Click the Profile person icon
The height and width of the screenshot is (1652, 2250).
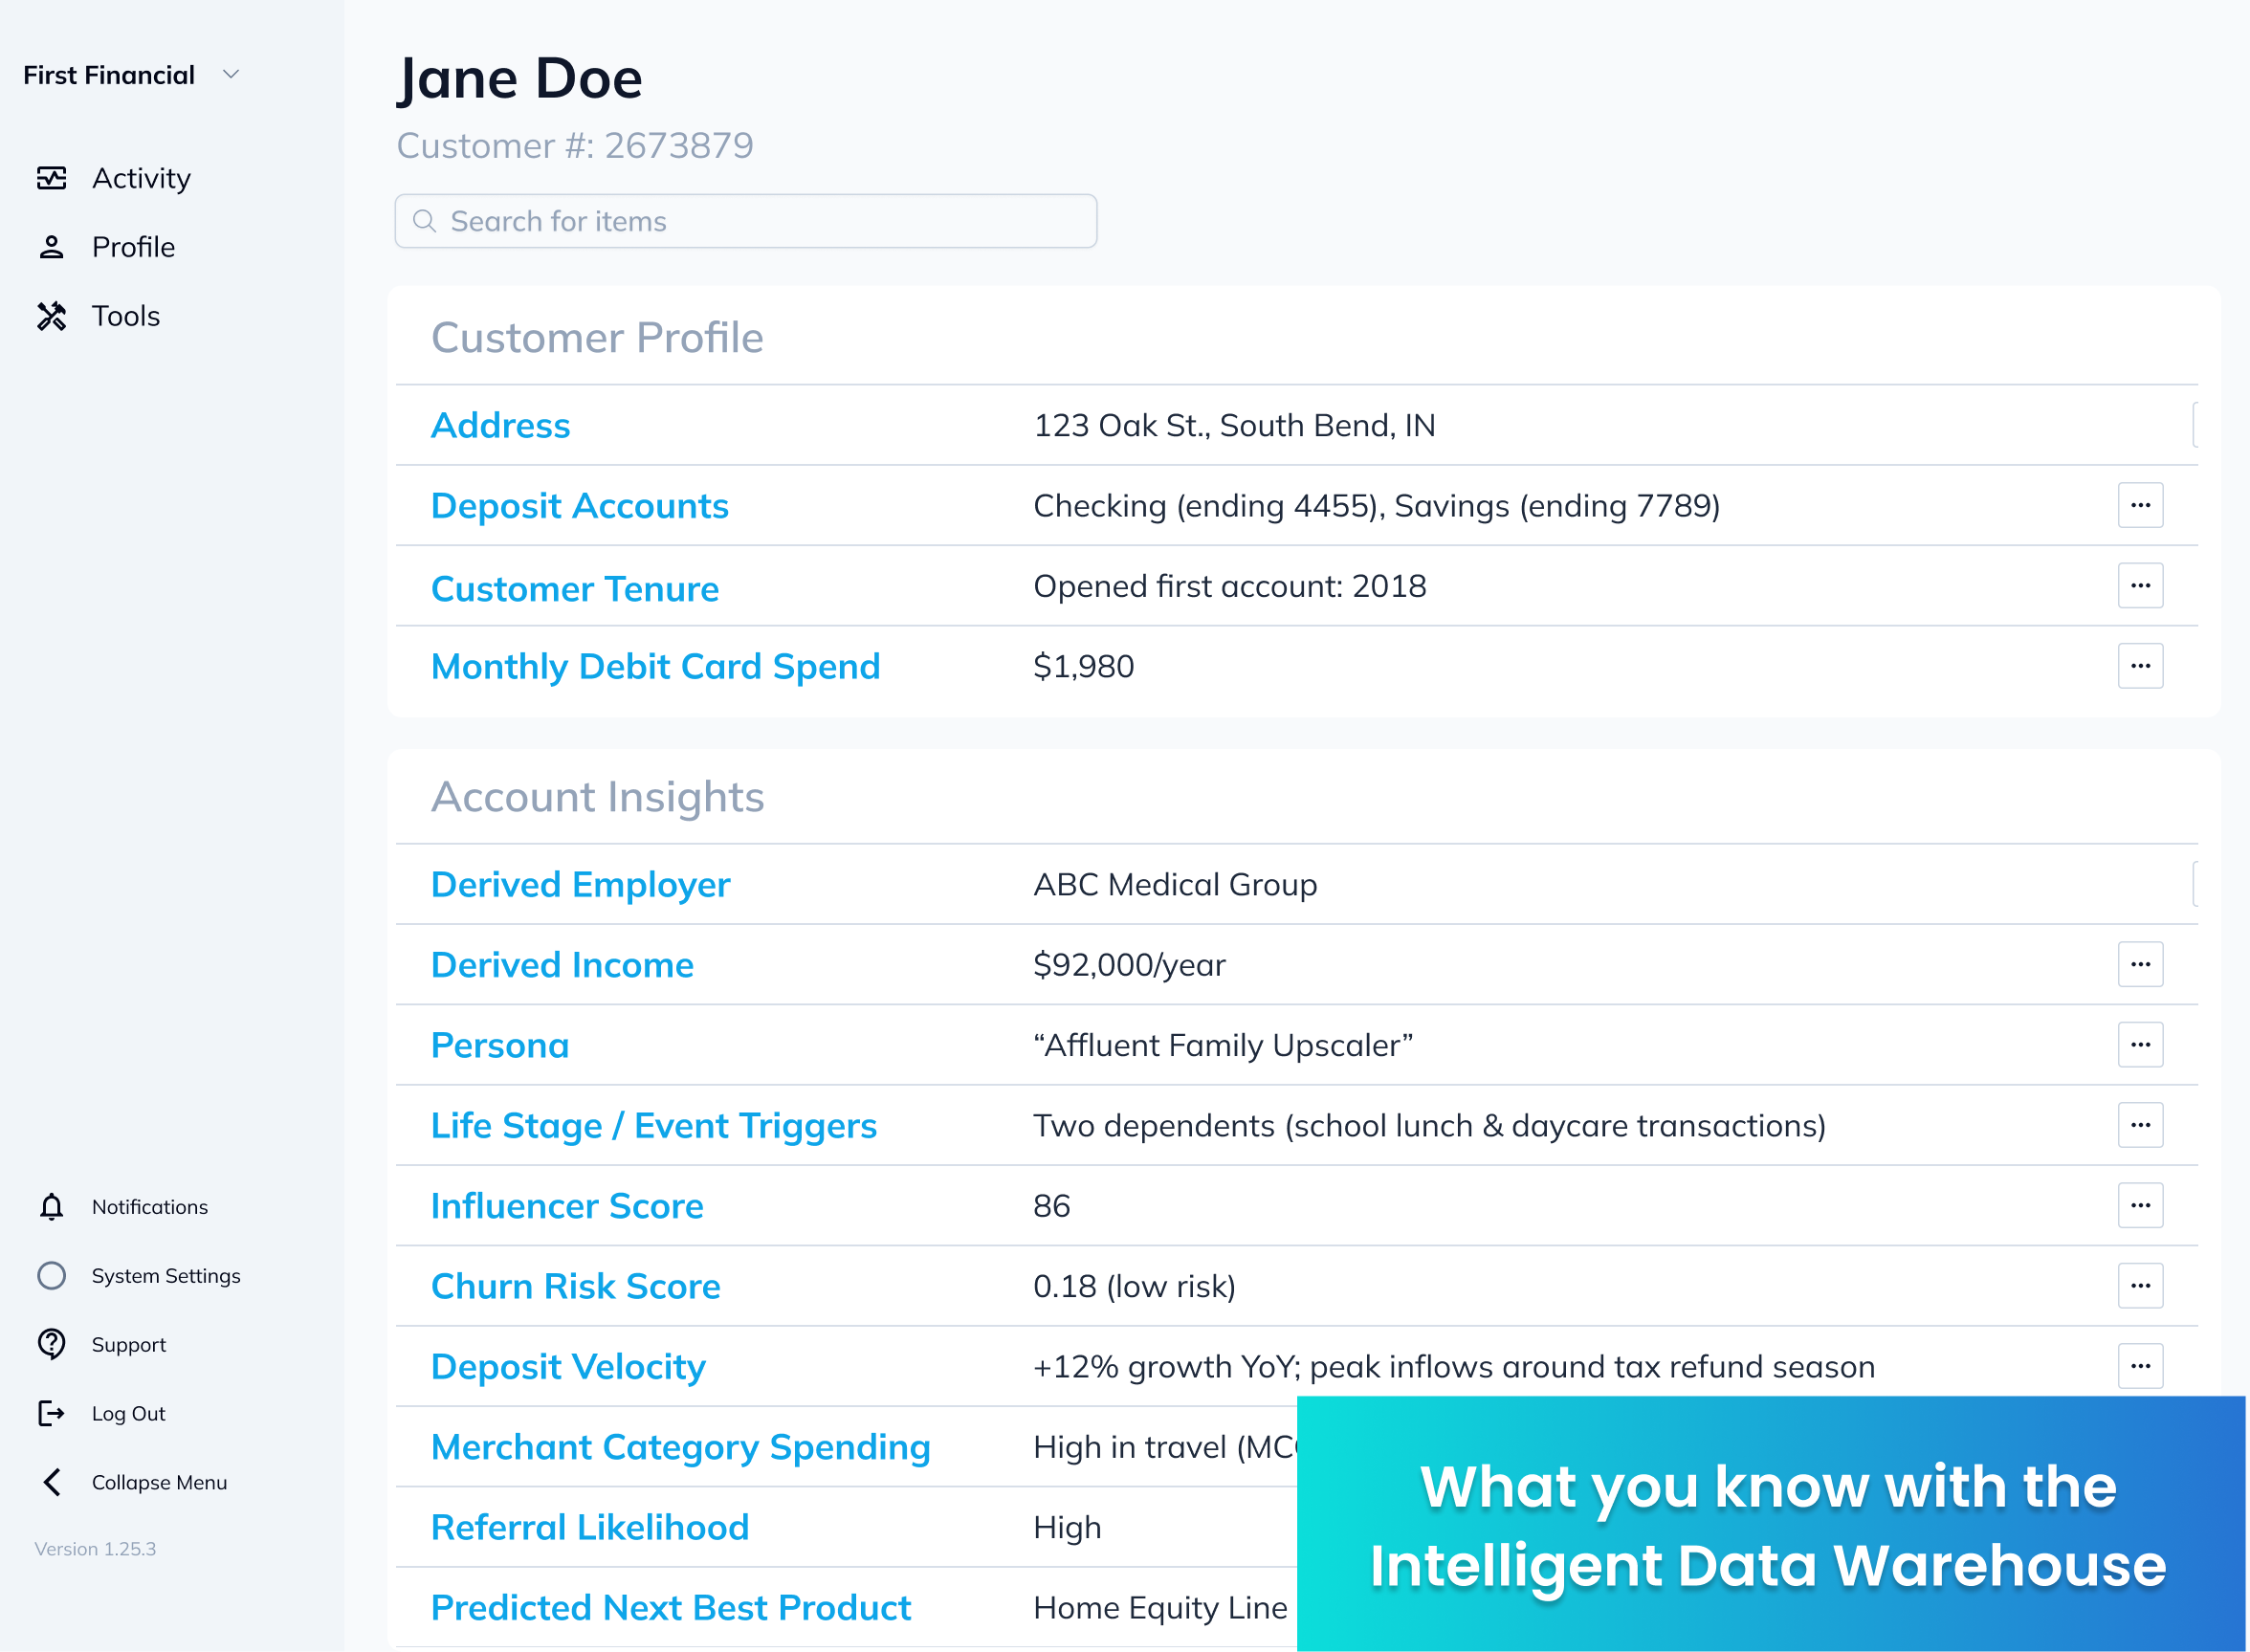pyautogui.click(x=52, y=247)
